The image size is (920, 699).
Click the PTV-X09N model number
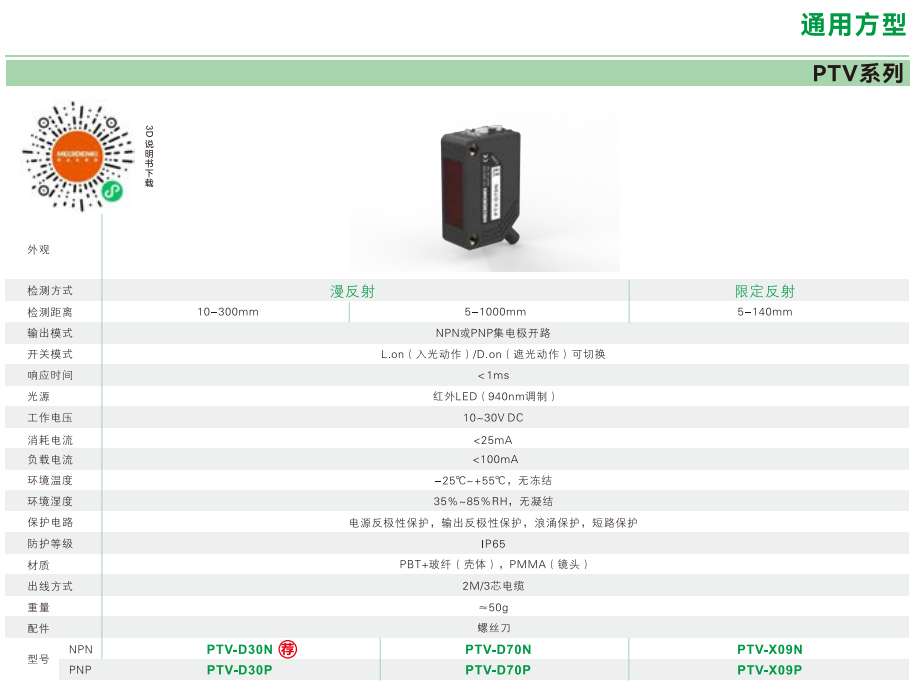pos(769,649)
